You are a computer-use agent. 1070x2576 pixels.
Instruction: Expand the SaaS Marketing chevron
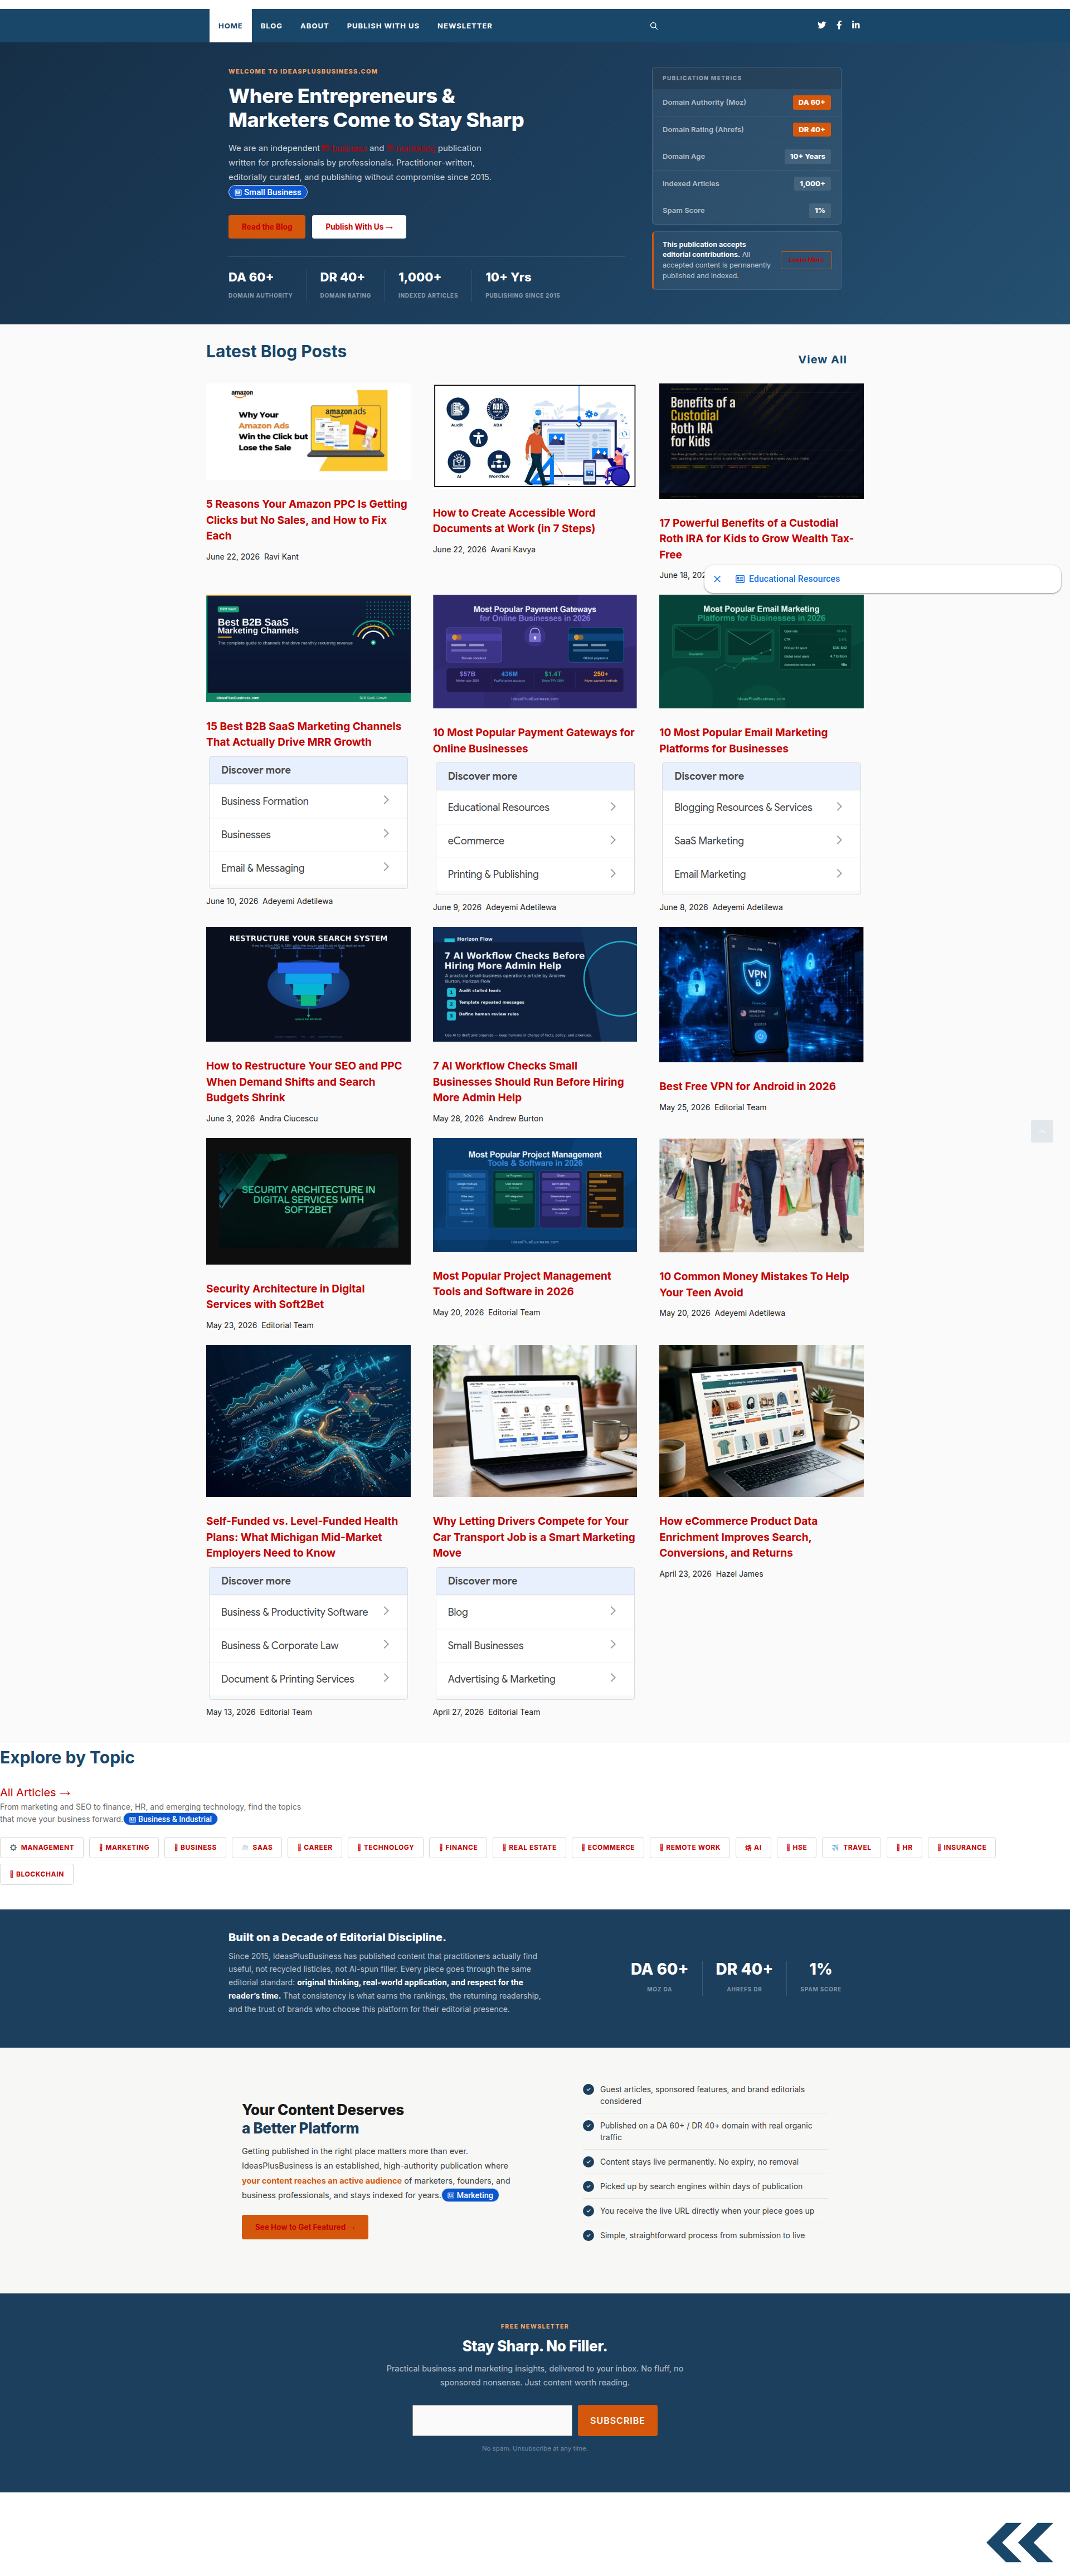pyautogui.click(x=839, y=840)
